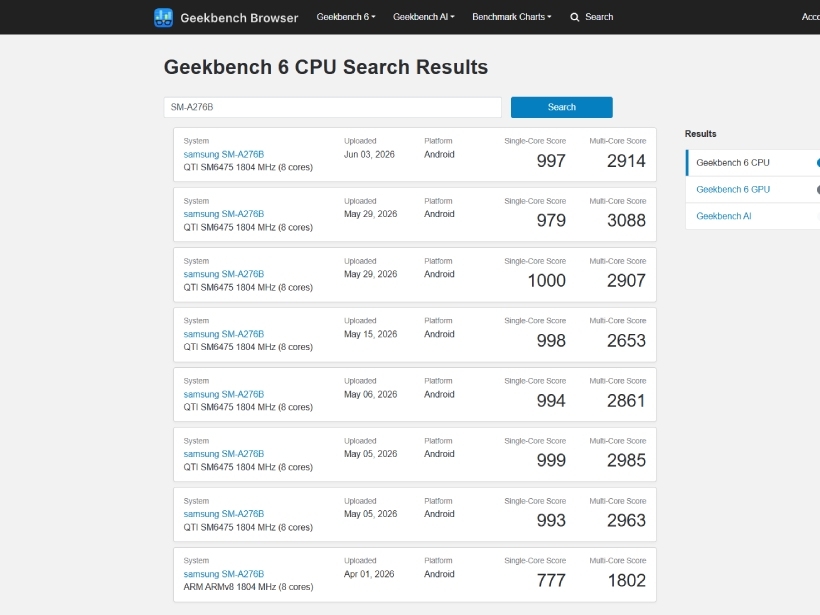Click the multi-core score 2907
This screenshot has width=820, height=615.
click(x=626, y=281)
